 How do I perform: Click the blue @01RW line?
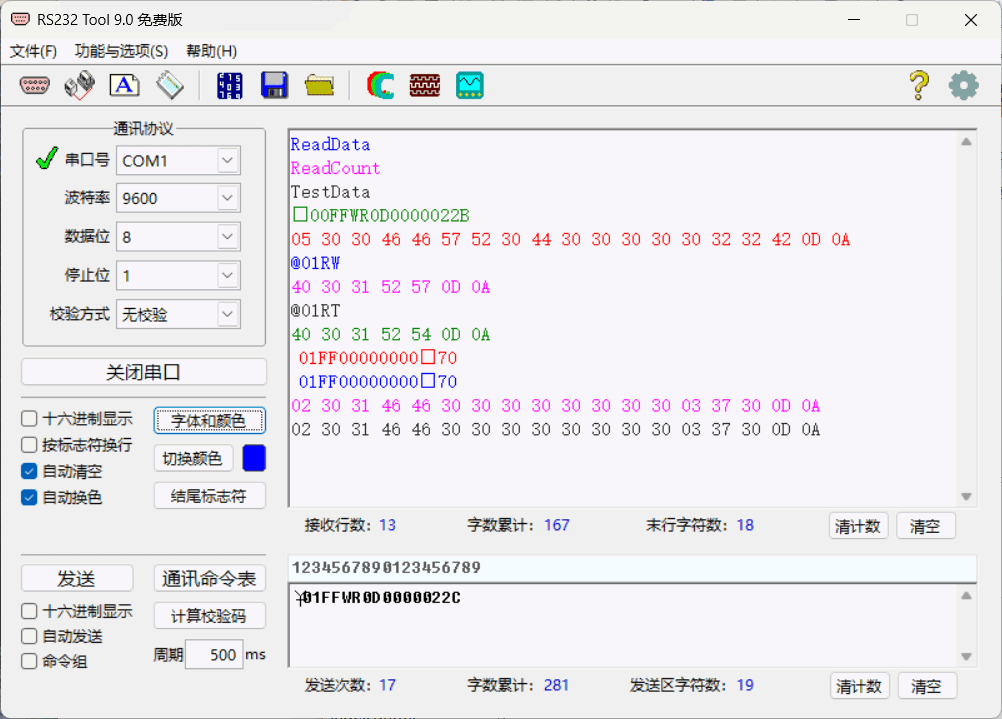[315, 263]
